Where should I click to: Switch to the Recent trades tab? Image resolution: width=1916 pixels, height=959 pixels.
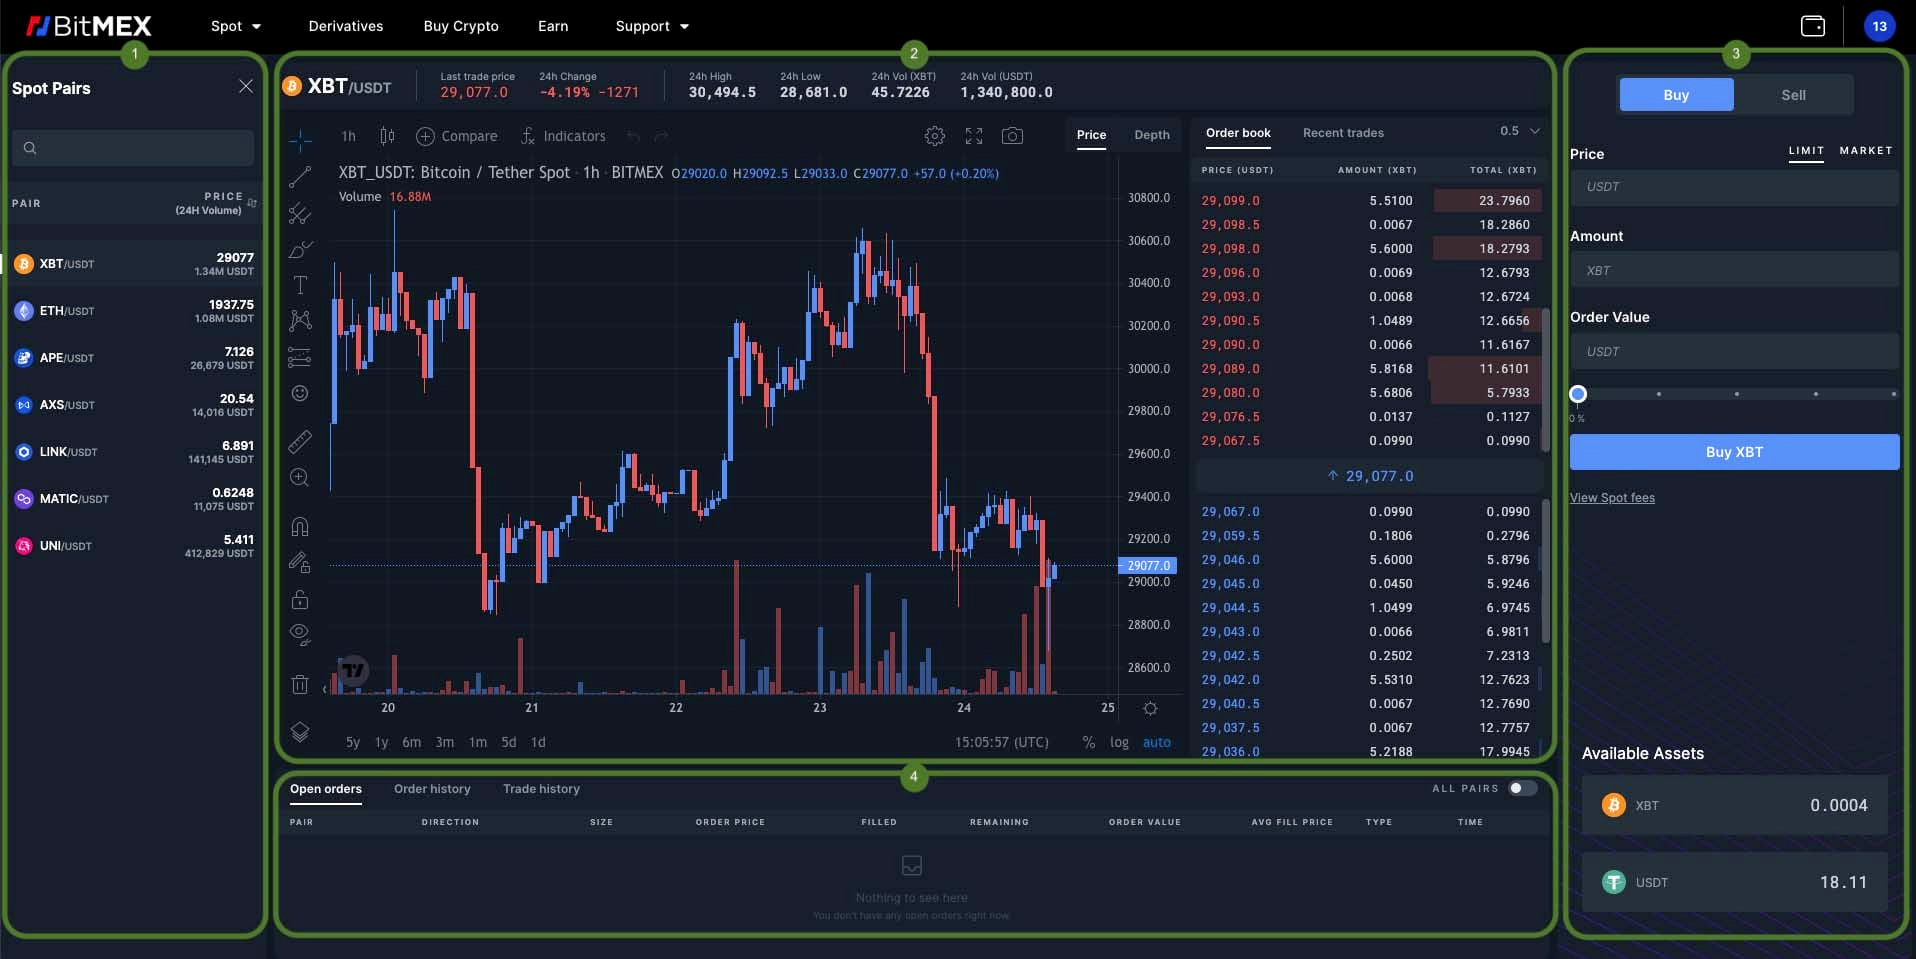click(x=1343, y=133)
